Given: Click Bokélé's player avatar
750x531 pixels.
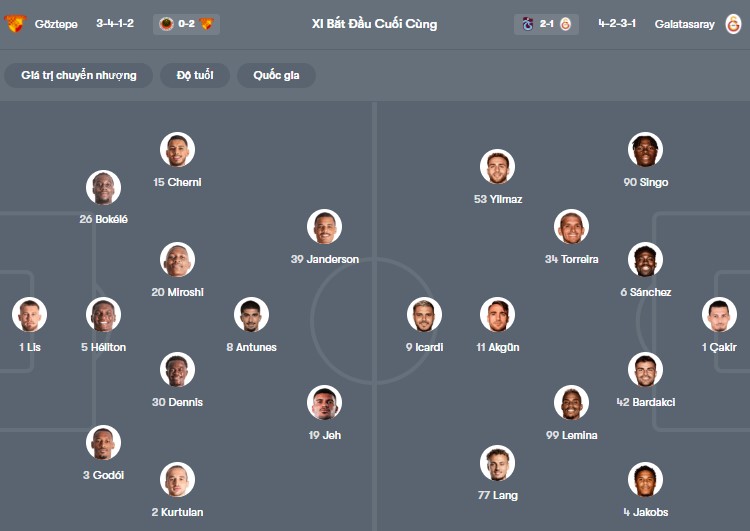Looking at the screenshot, I should coord(103,187).
